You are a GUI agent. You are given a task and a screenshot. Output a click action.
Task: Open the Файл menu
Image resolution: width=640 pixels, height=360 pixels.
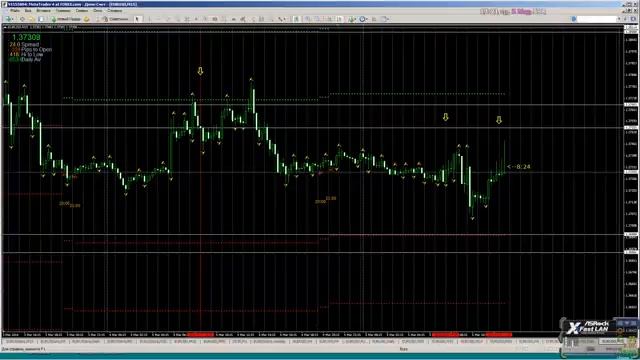[15, 11]
